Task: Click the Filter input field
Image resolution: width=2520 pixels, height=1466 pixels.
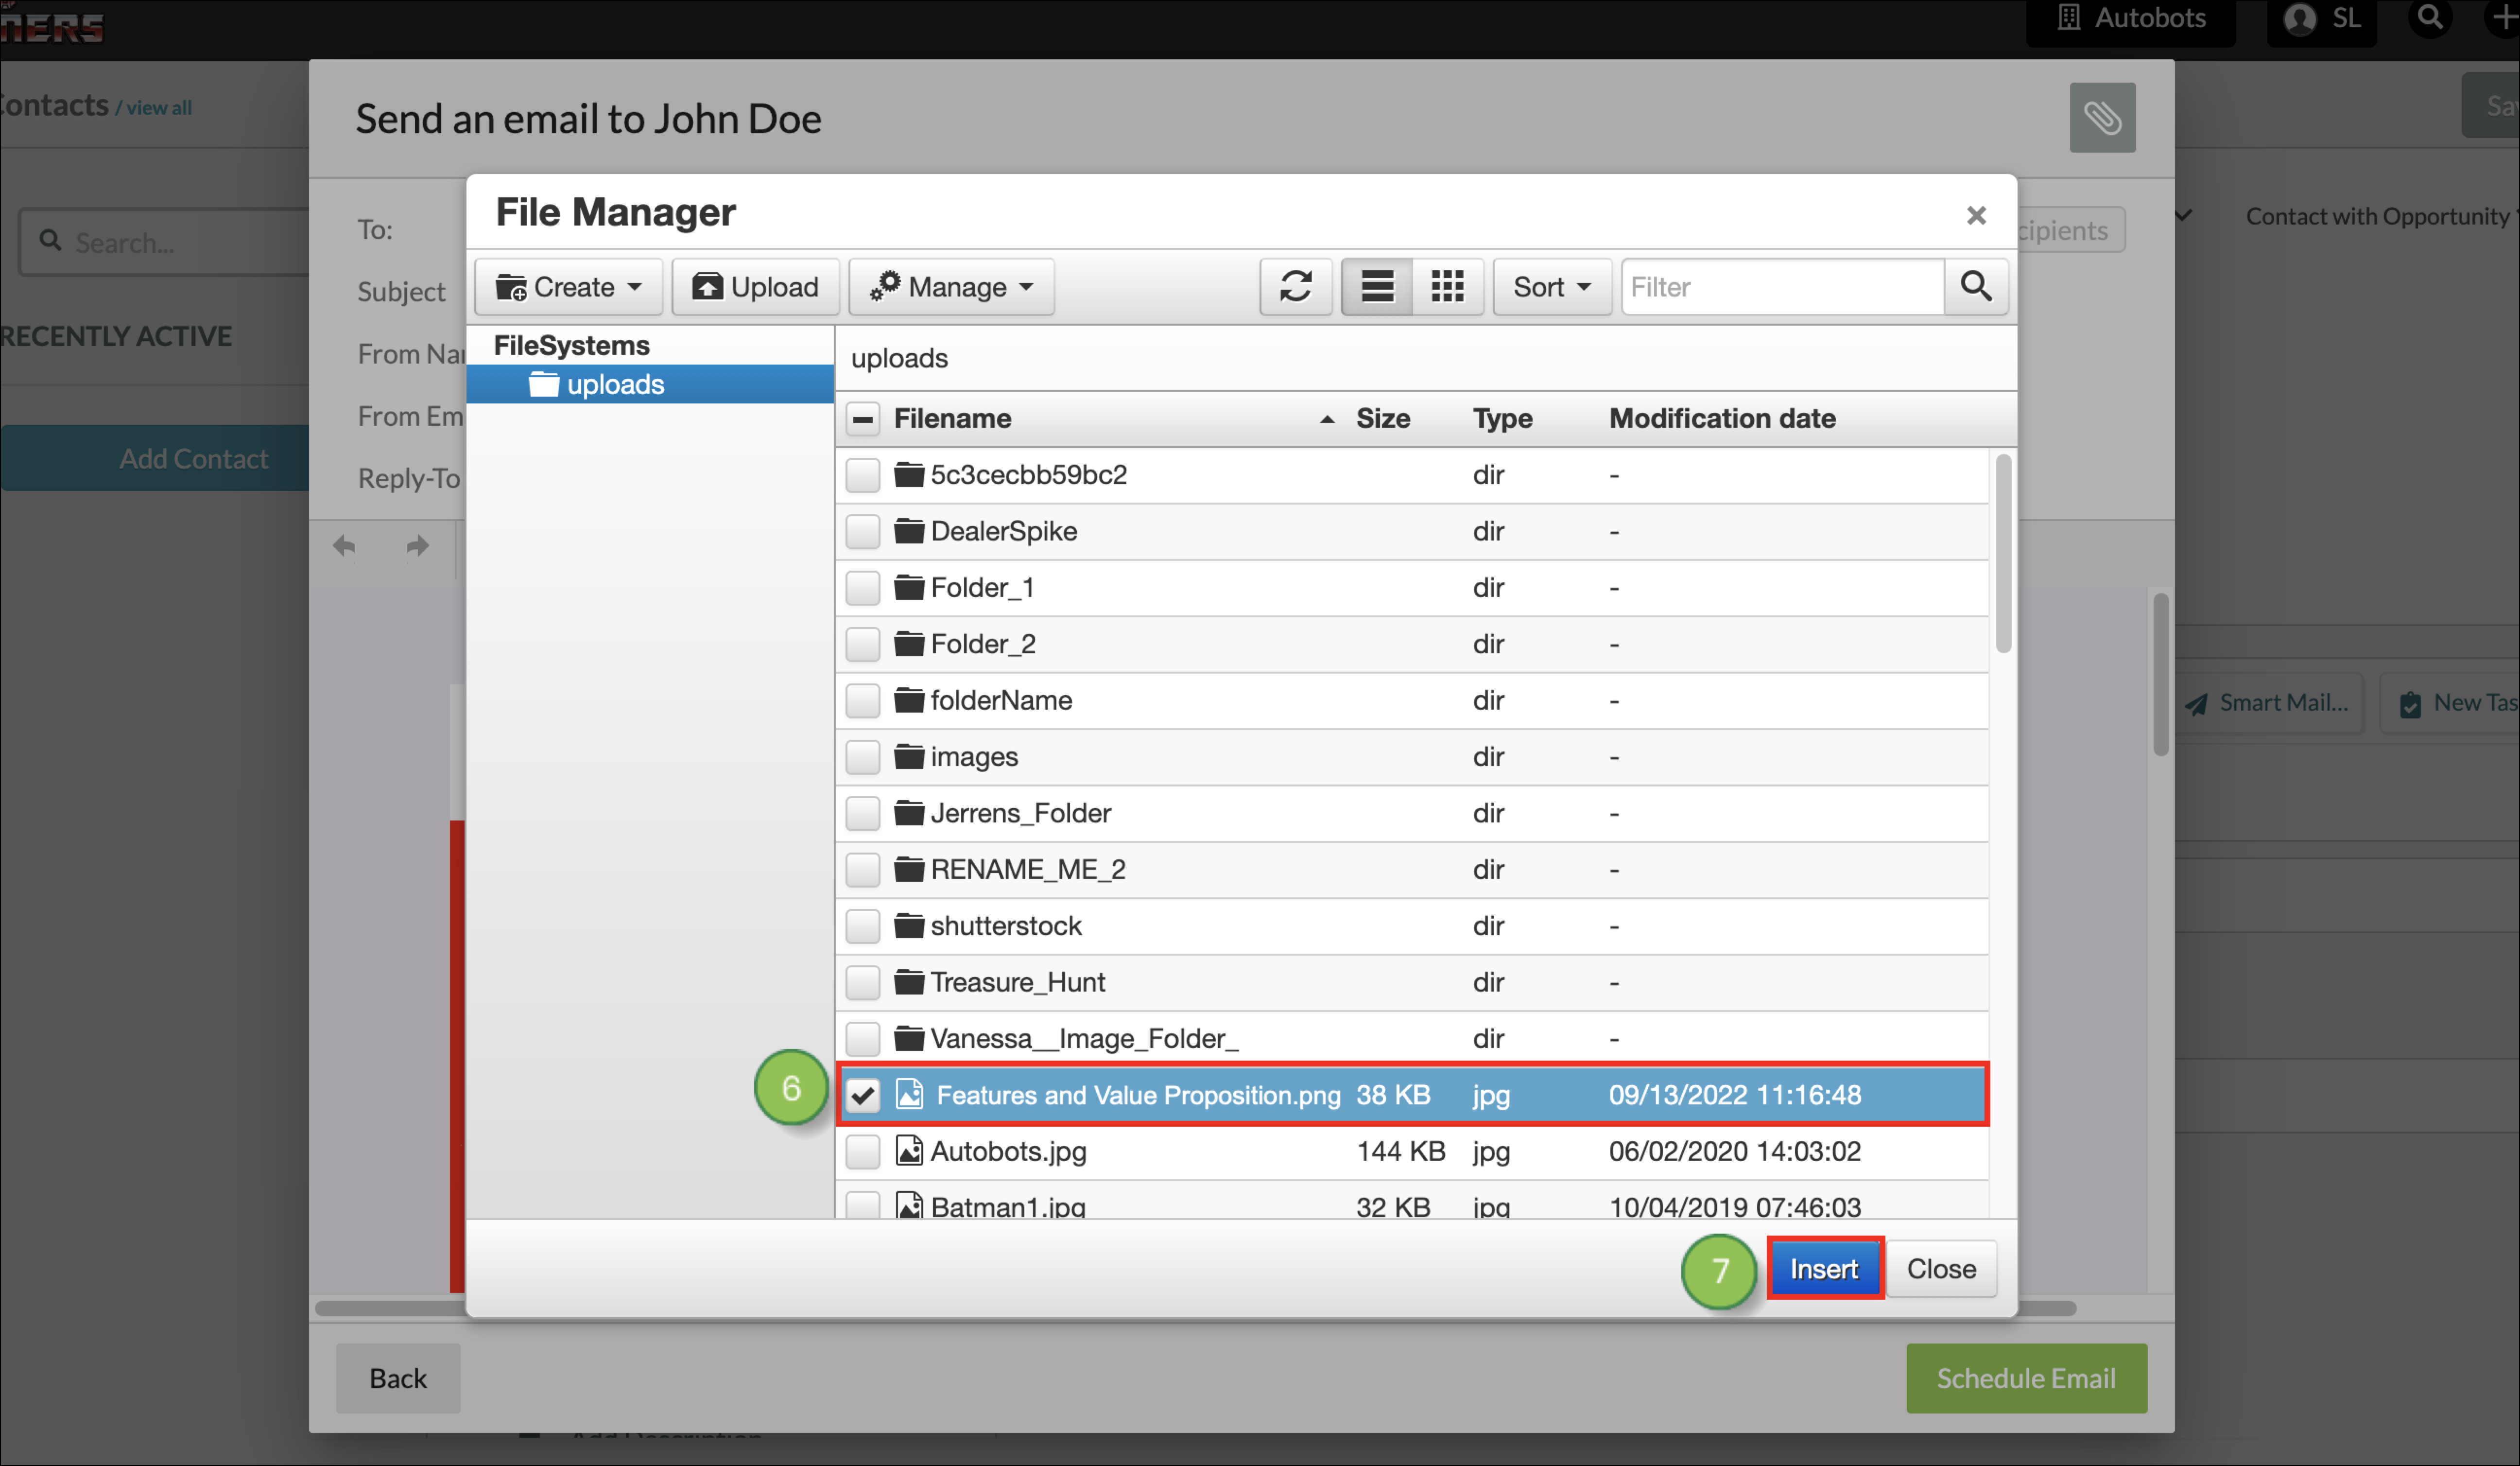Action: pyautogui.click(x=1784, y=287)
